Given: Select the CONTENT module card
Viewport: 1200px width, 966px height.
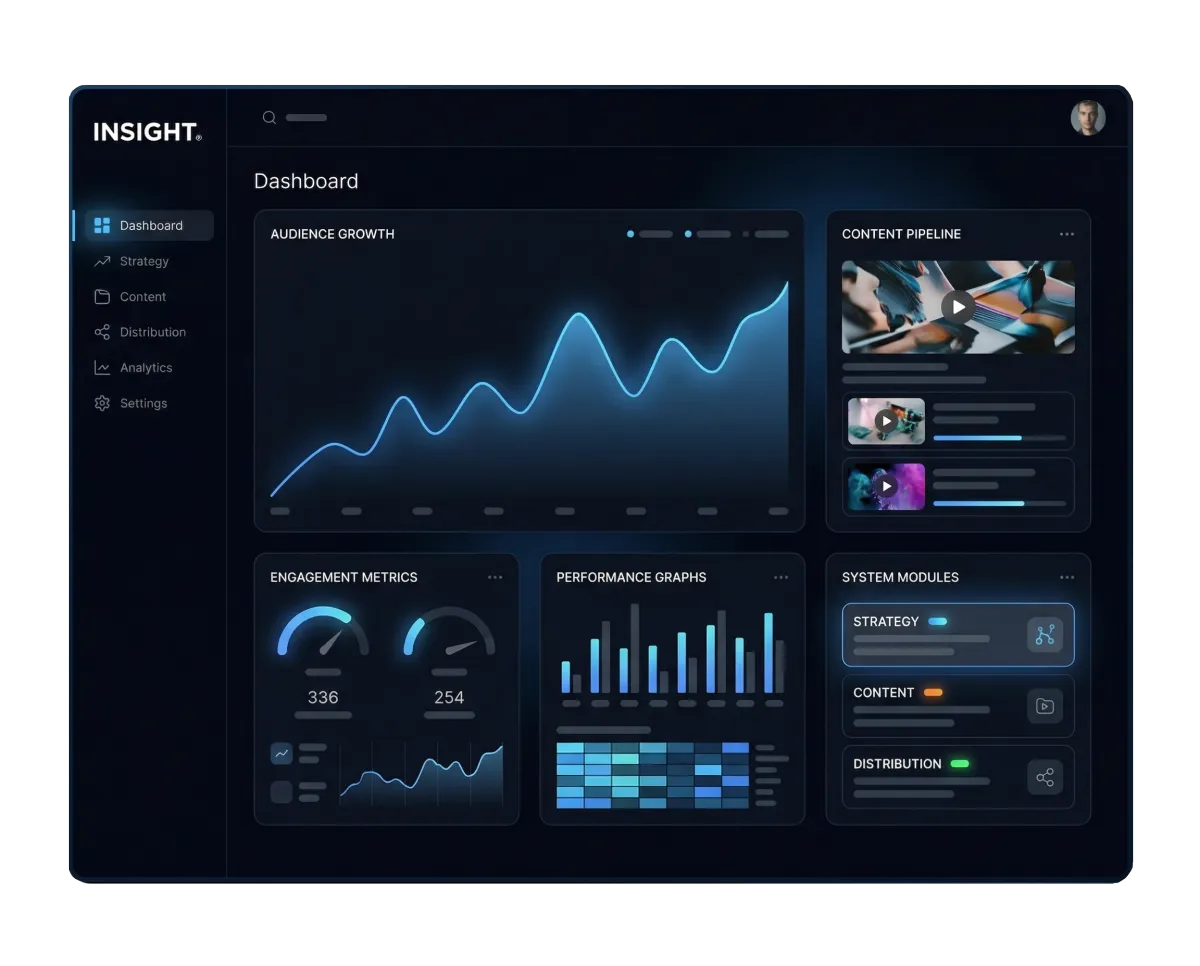Looking at the screenshot, I should click(x=958, y=706).
